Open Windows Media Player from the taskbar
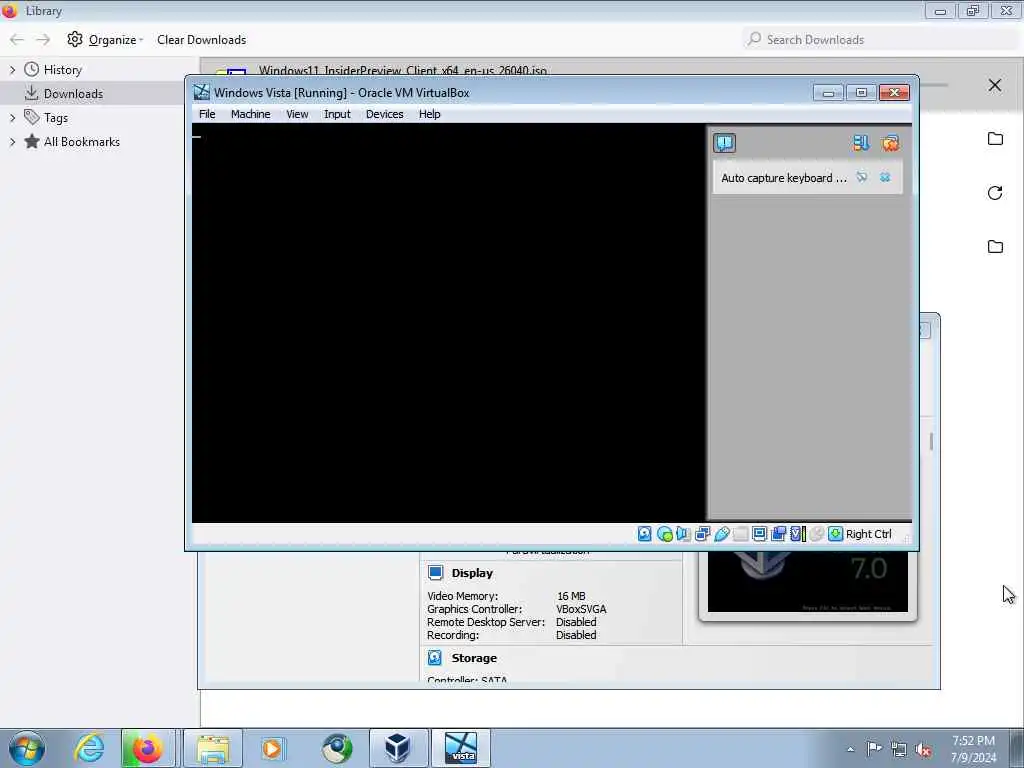Image resolution: width=1024 pixels, height=768 pixels. tap(273, 748)
